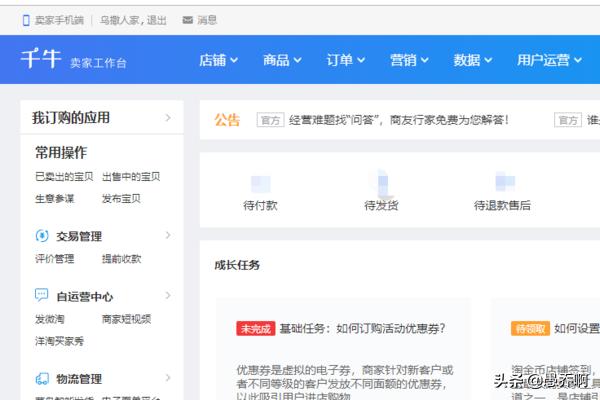The width and height of the screenshot is (600, 400).
Task: Open 商家短视频 link
Action: tap(126, 319)
